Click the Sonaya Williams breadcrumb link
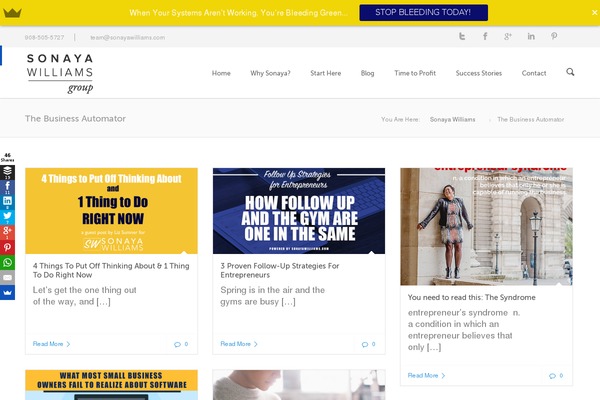 click(x=452, y=119)
